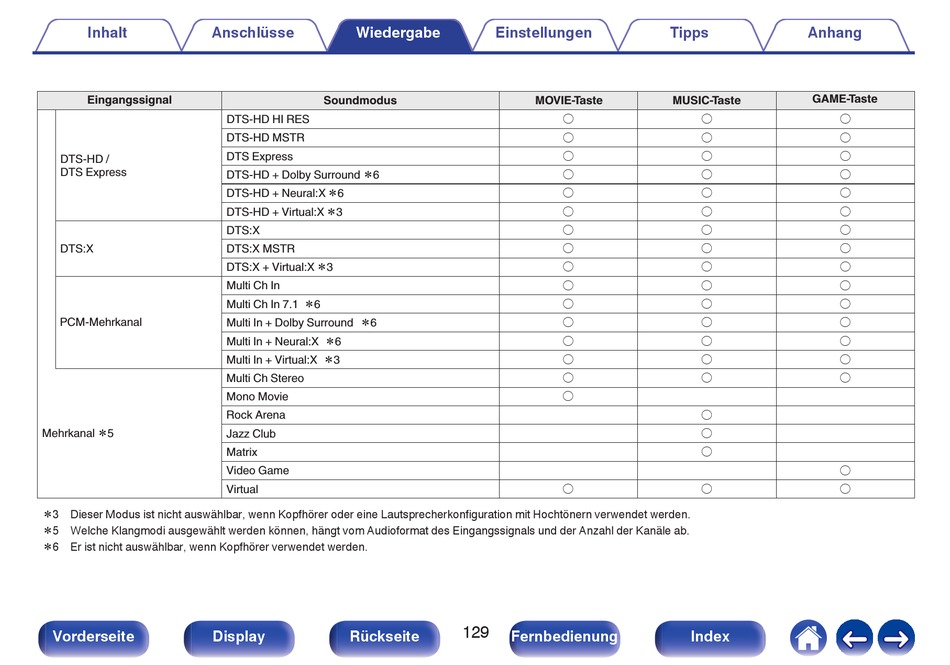
Task: Click the GAME-Taste column header
Action: [845, 101]
